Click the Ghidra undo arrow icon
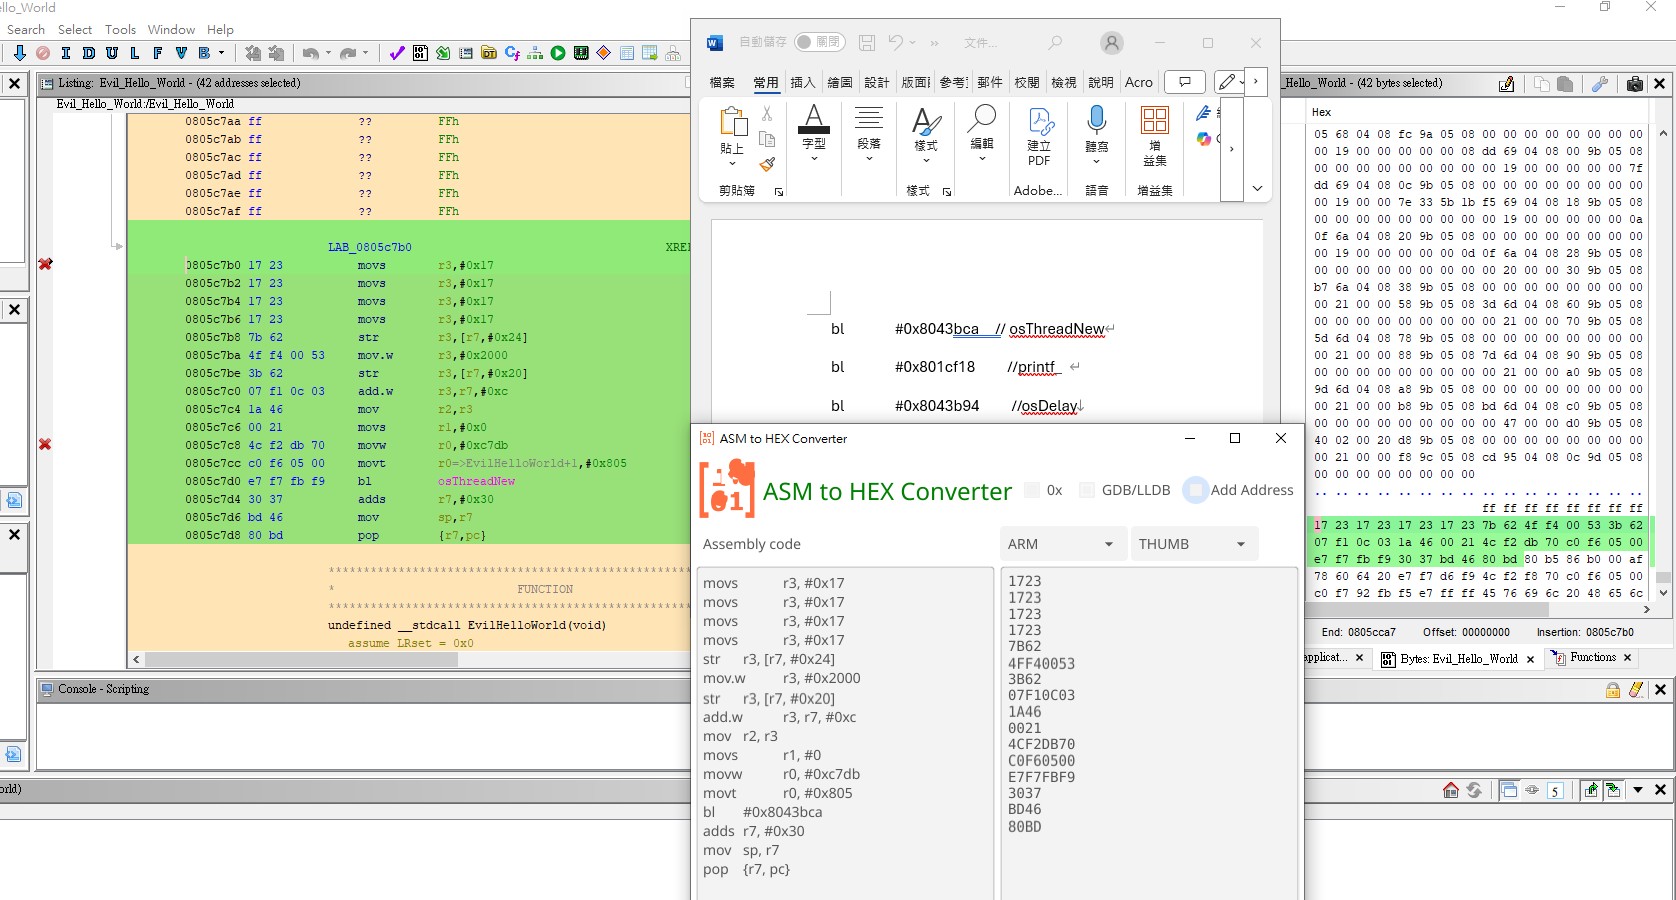1676x900 pixels. (311, 53)
